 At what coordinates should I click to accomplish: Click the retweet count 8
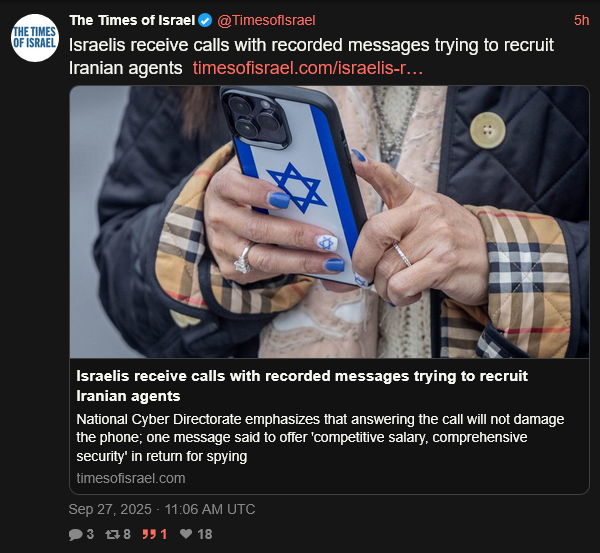pos(127,534)
